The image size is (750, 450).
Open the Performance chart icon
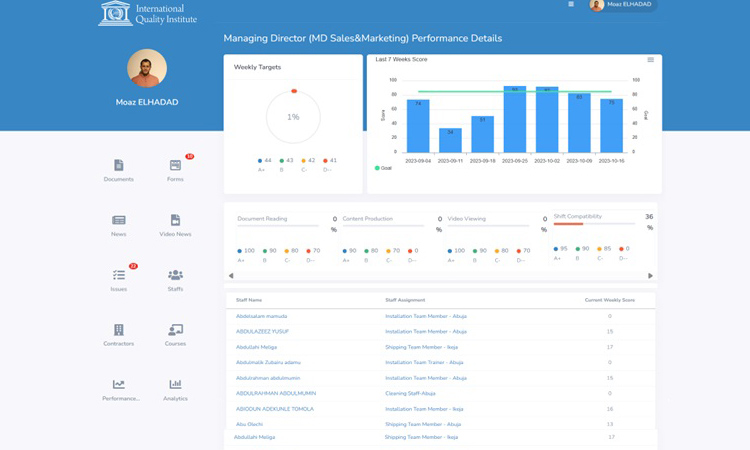click(119, 384)
